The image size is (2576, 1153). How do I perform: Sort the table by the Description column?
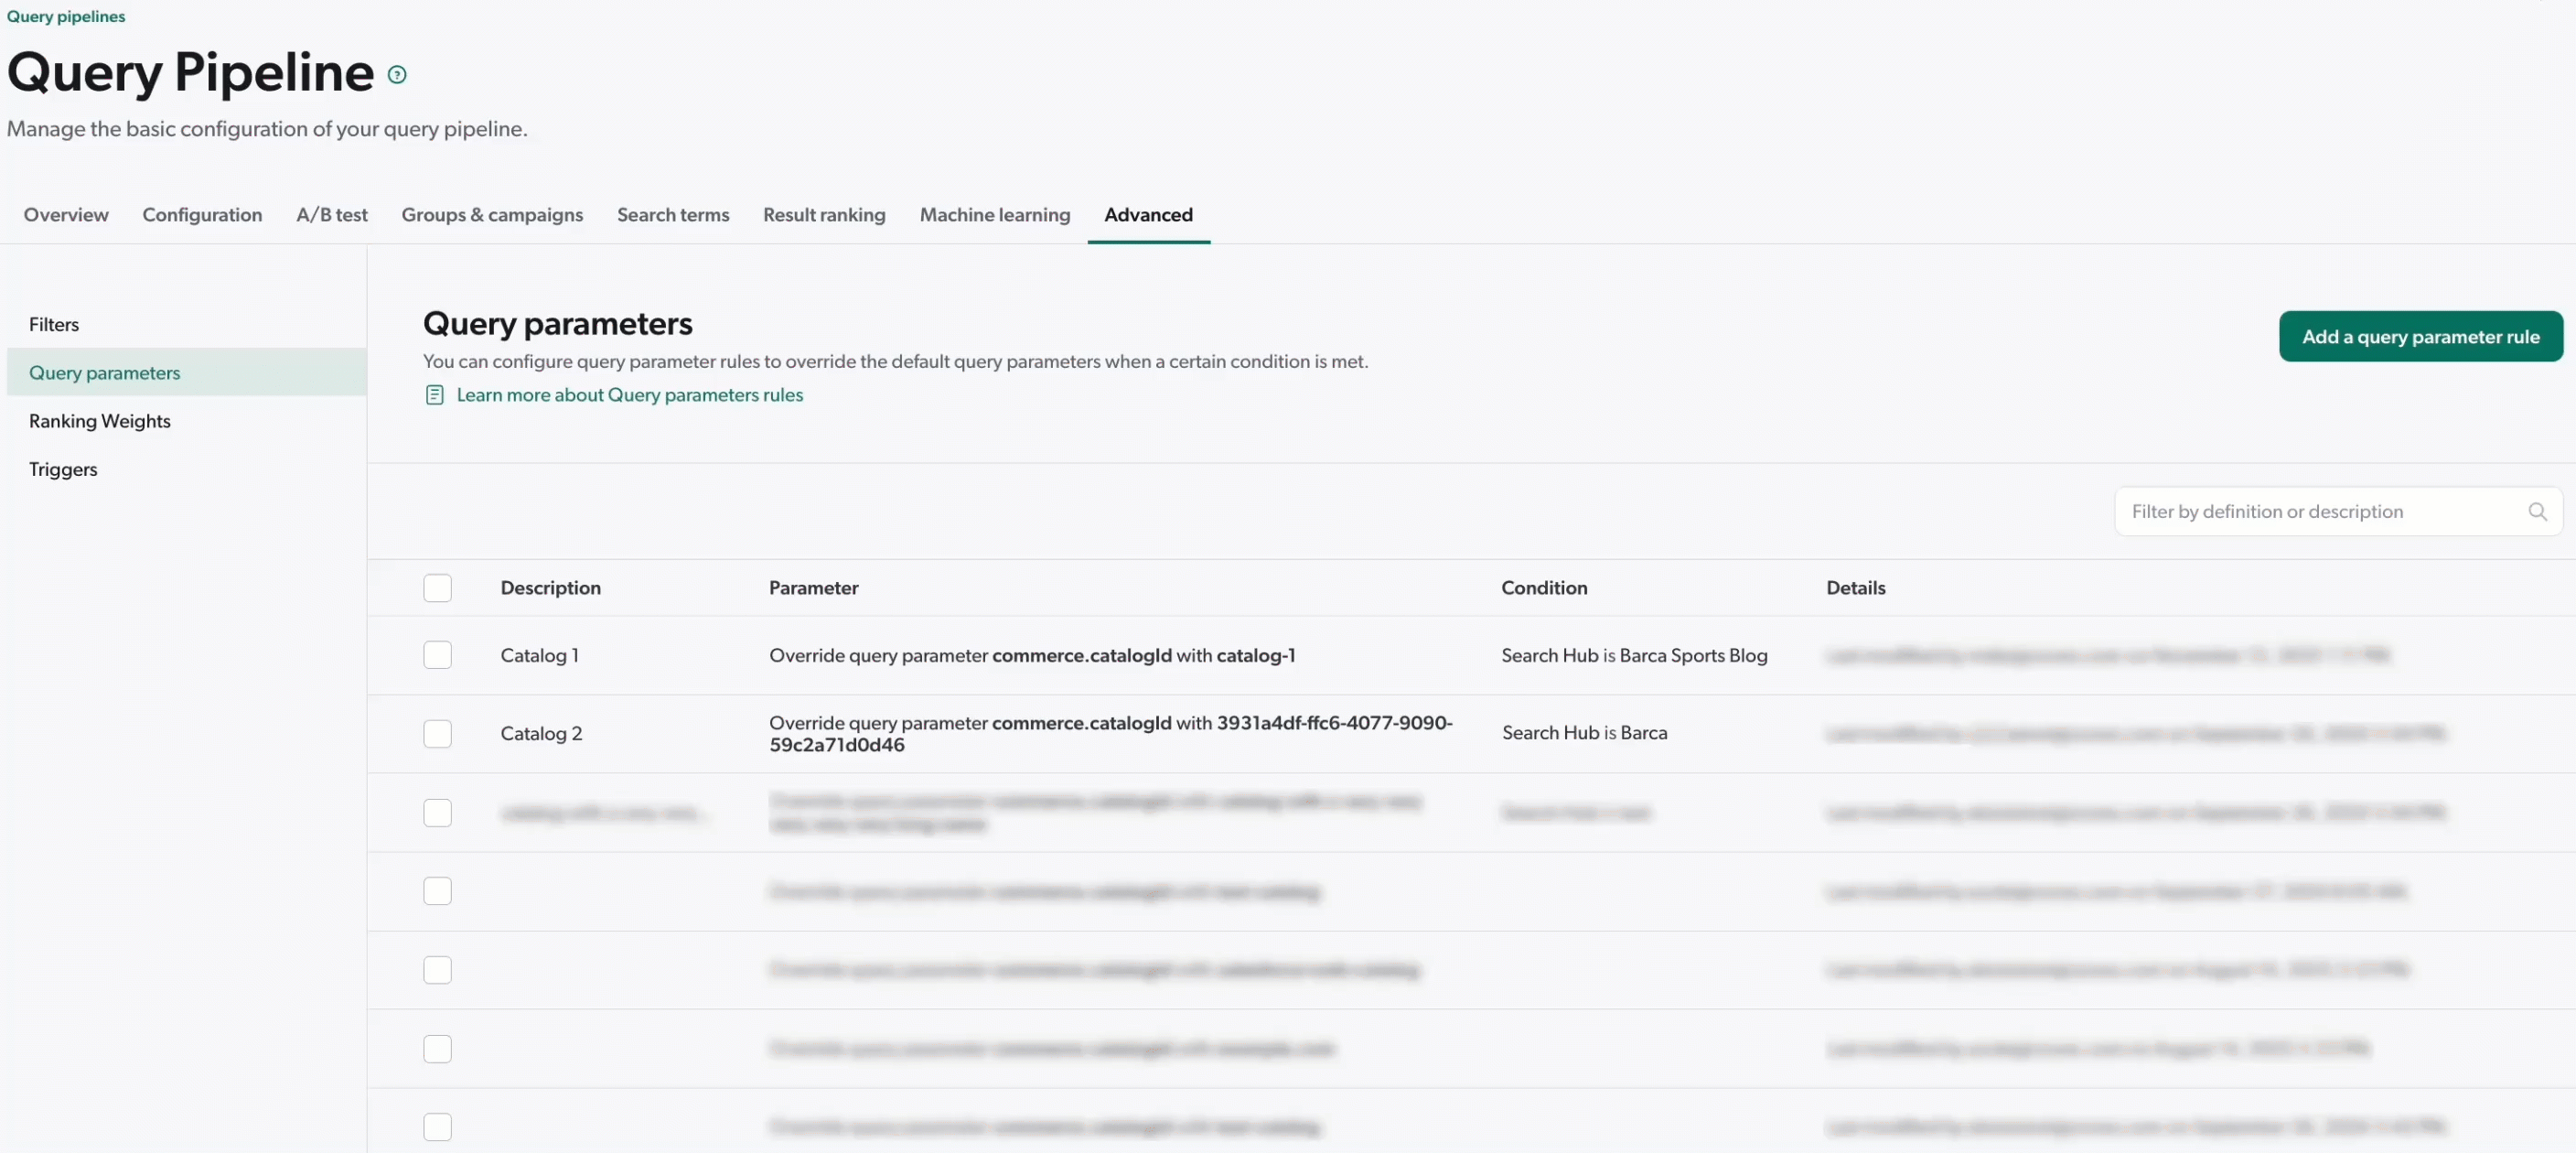[x=550, y=588]
